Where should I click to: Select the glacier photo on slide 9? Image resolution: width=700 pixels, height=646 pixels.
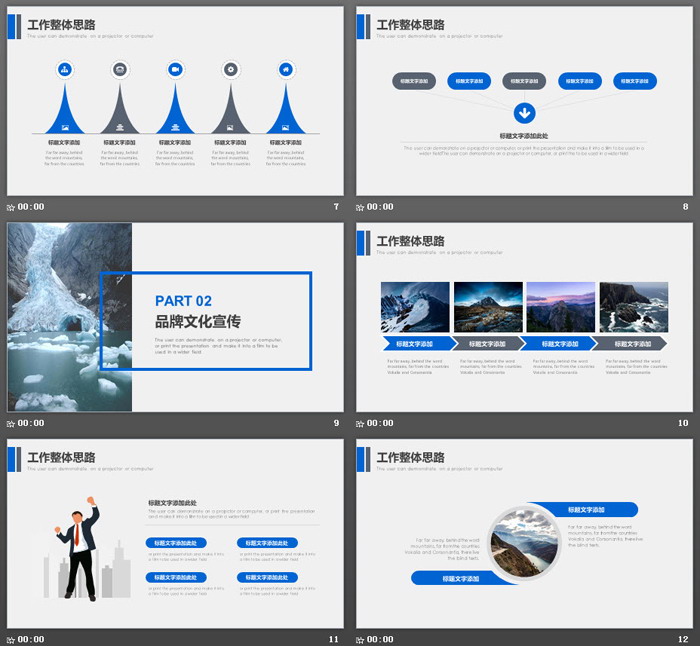(x=69, y=317)
